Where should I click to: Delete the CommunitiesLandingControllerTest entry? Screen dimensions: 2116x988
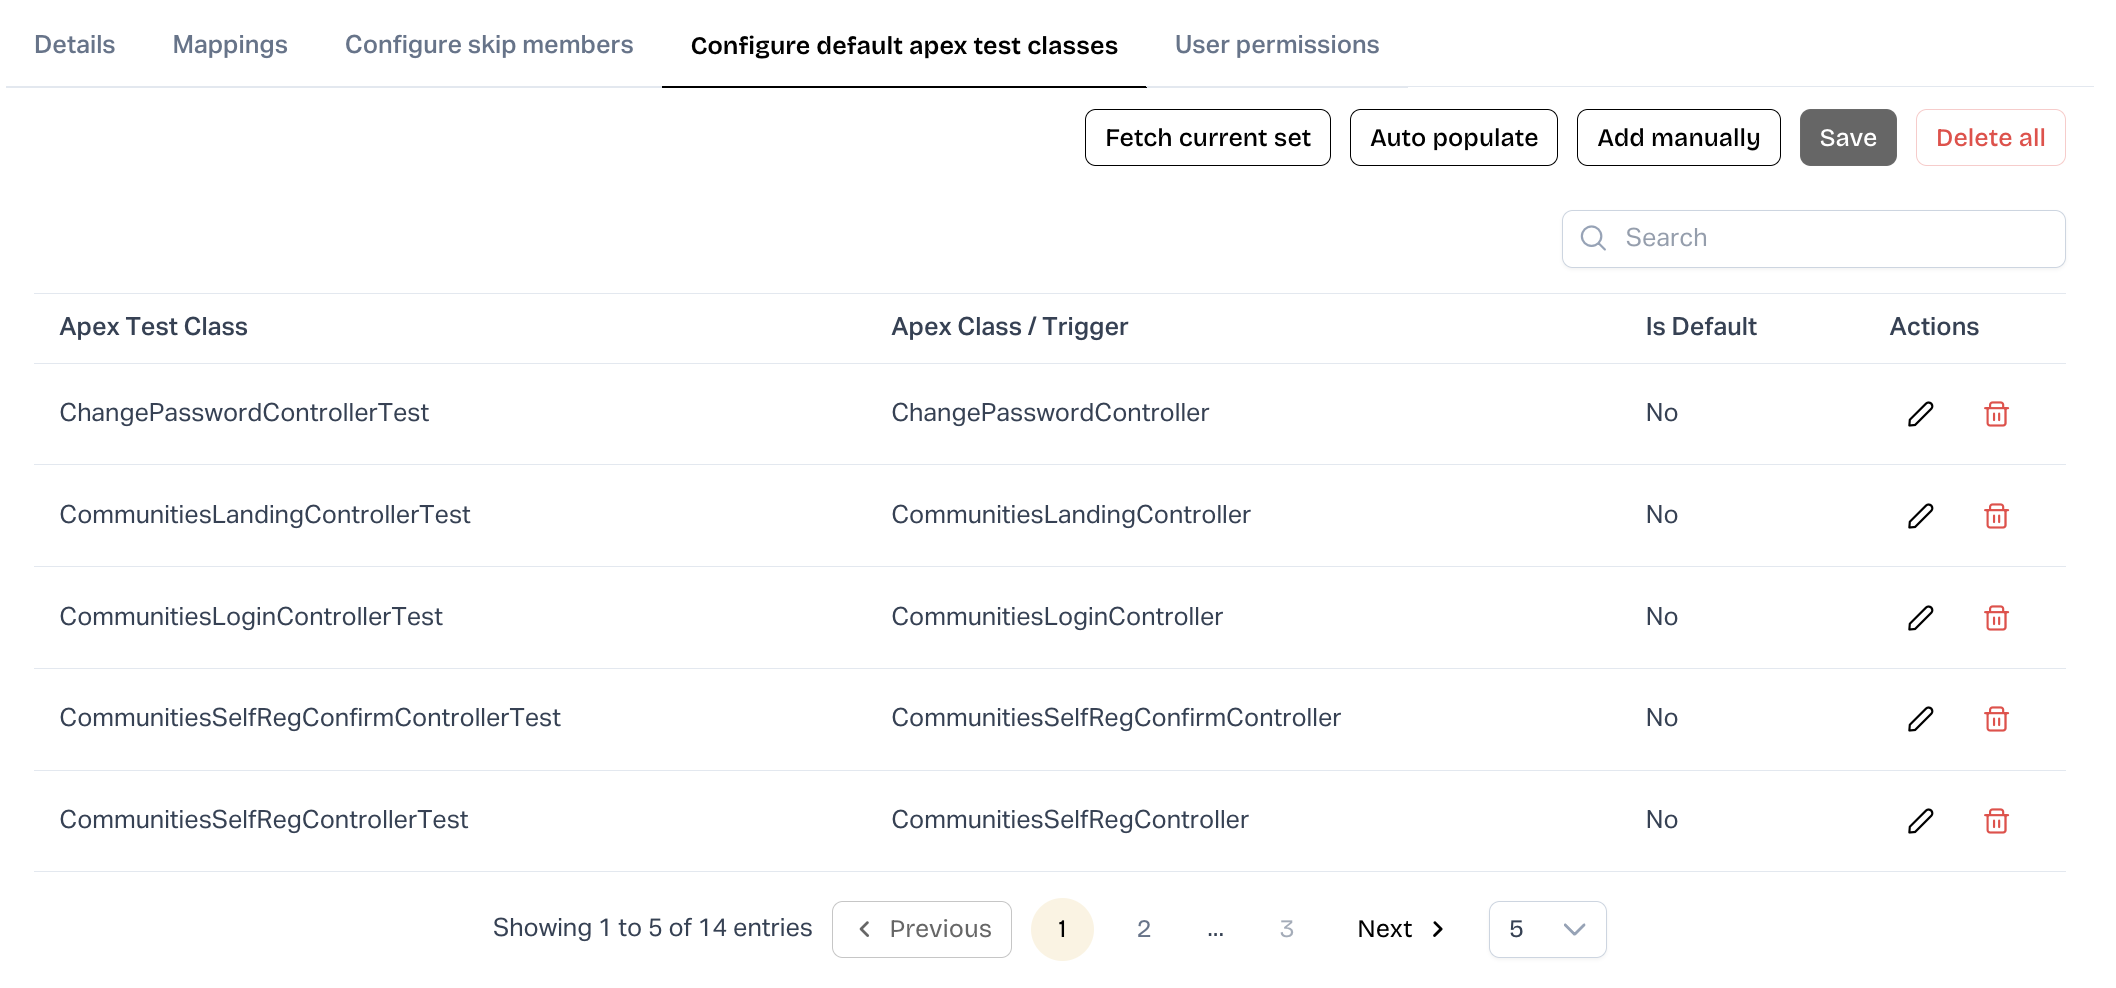[1996, 516]
